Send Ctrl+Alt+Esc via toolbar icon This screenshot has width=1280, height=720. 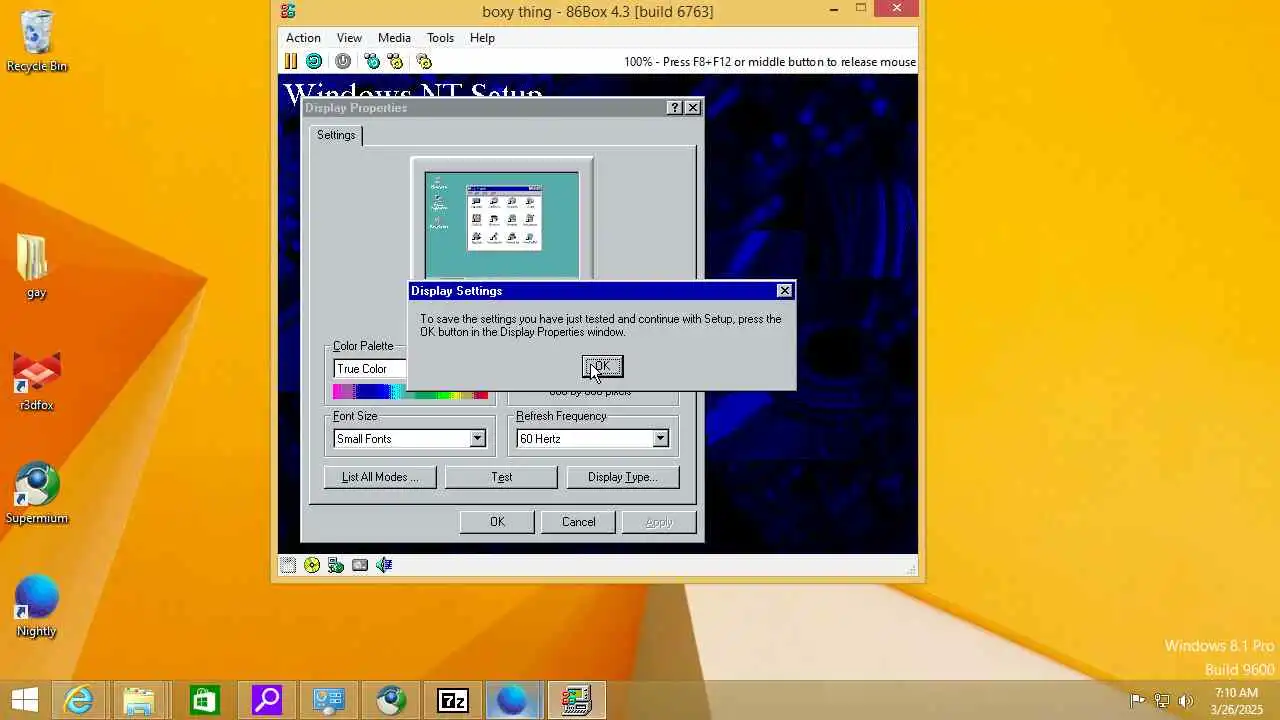[395, 61]
